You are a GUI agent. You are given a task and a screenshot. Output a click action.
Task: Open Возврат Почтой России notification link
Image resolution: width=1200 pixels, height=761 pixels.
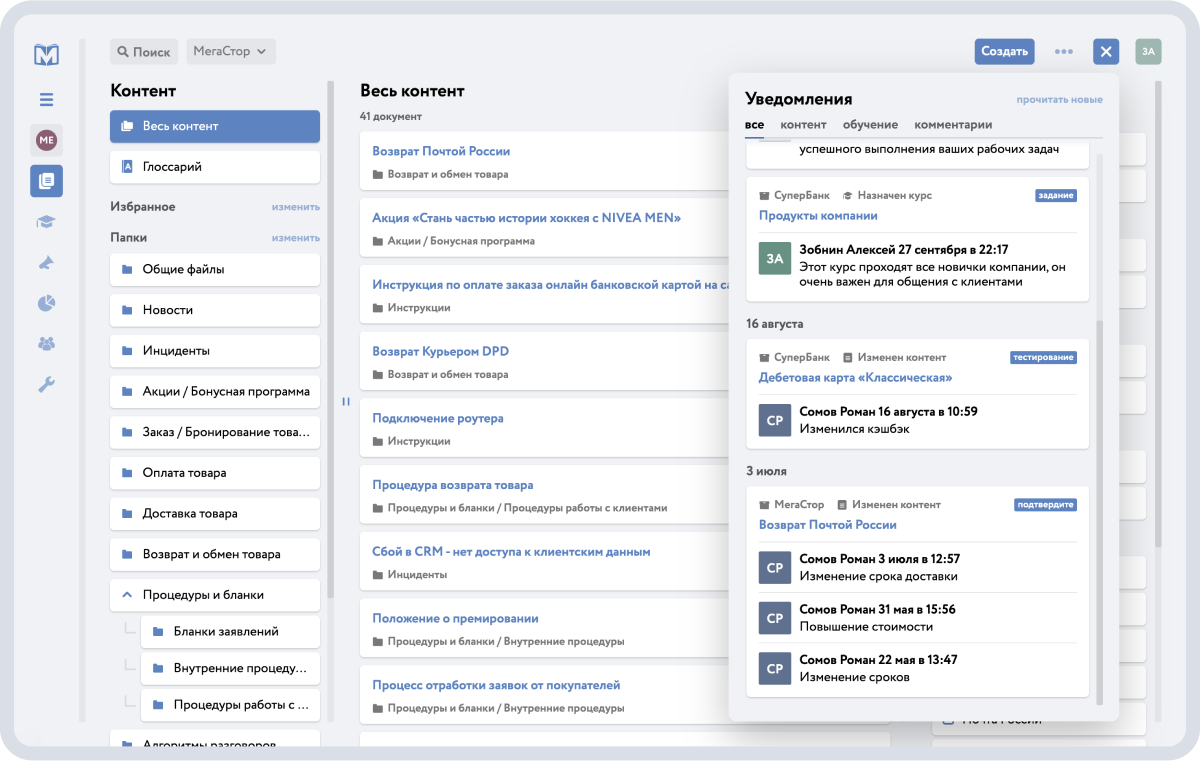[x=827, y=525]
